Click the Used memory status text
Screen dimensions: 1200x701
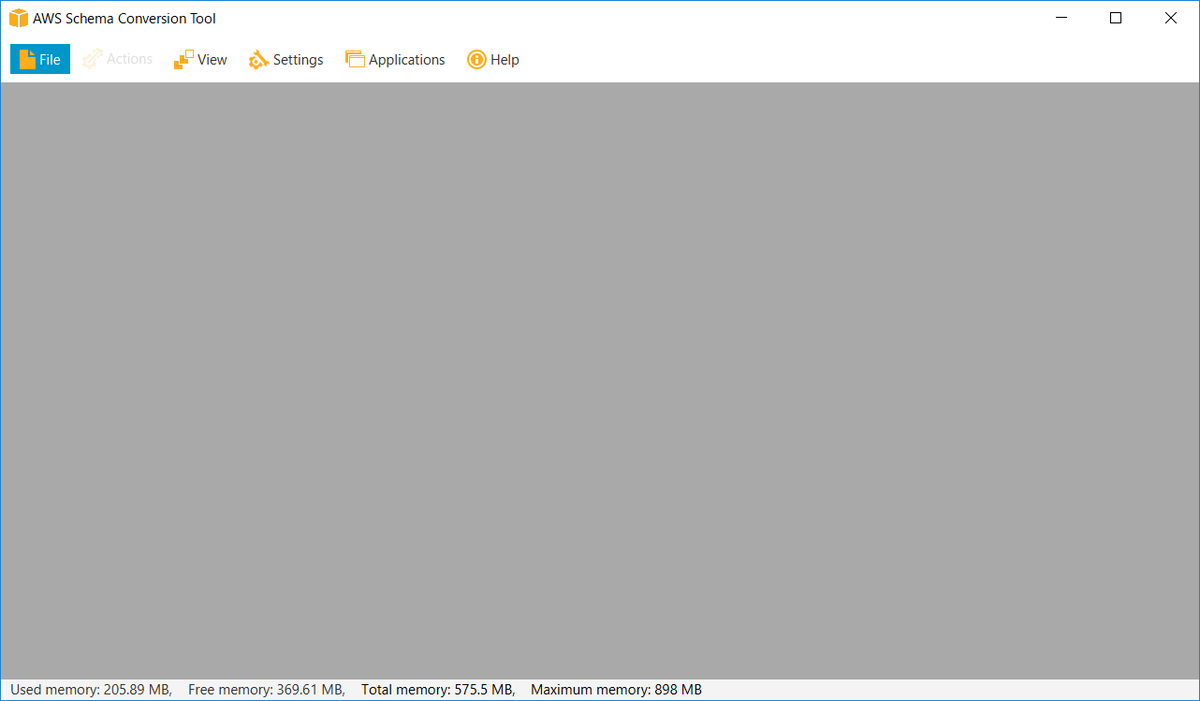point(91,690)
